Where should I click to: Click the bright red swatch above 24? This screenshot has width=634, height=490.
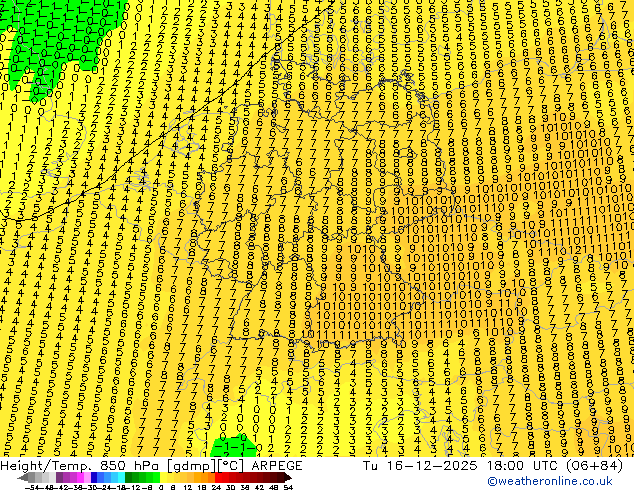(x=218, y=477)
